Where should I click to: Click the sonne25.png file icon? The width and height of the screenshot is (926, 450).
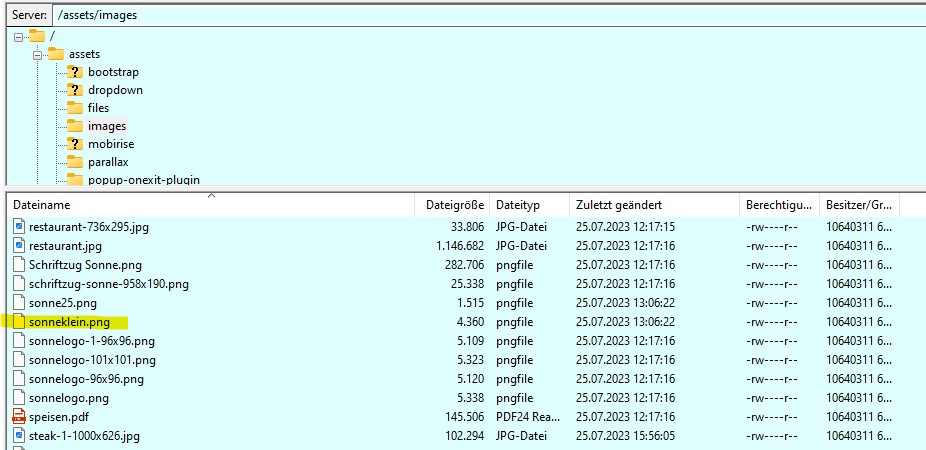[19, 303]
